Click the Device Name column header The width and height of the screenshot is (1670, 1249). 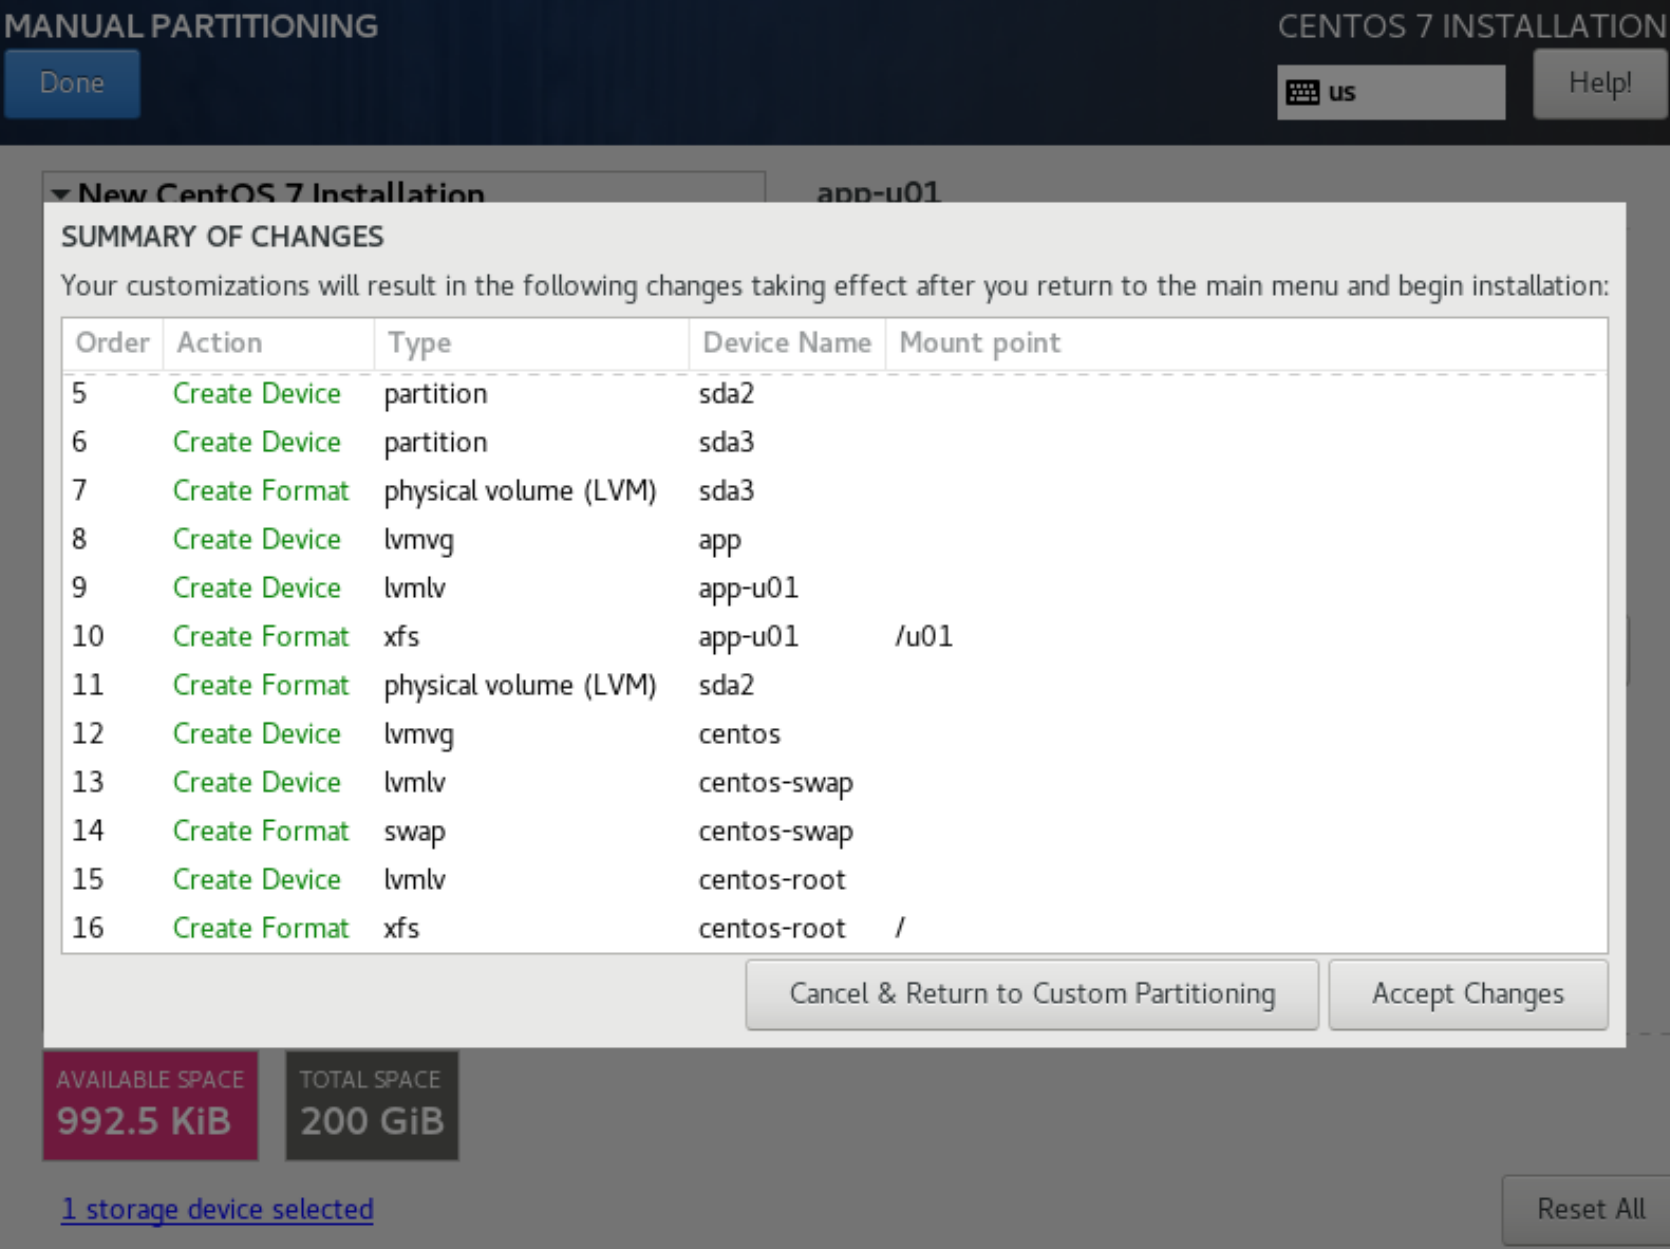(x=787, y=343)
